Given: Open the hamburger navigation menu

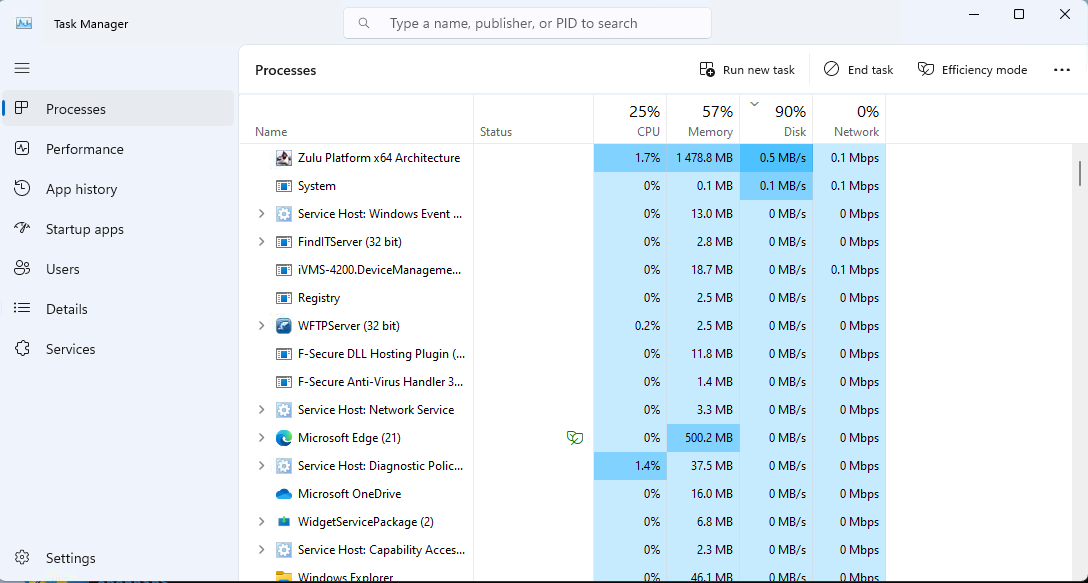Looking at the screenshot, I should (x=22, y=68).
